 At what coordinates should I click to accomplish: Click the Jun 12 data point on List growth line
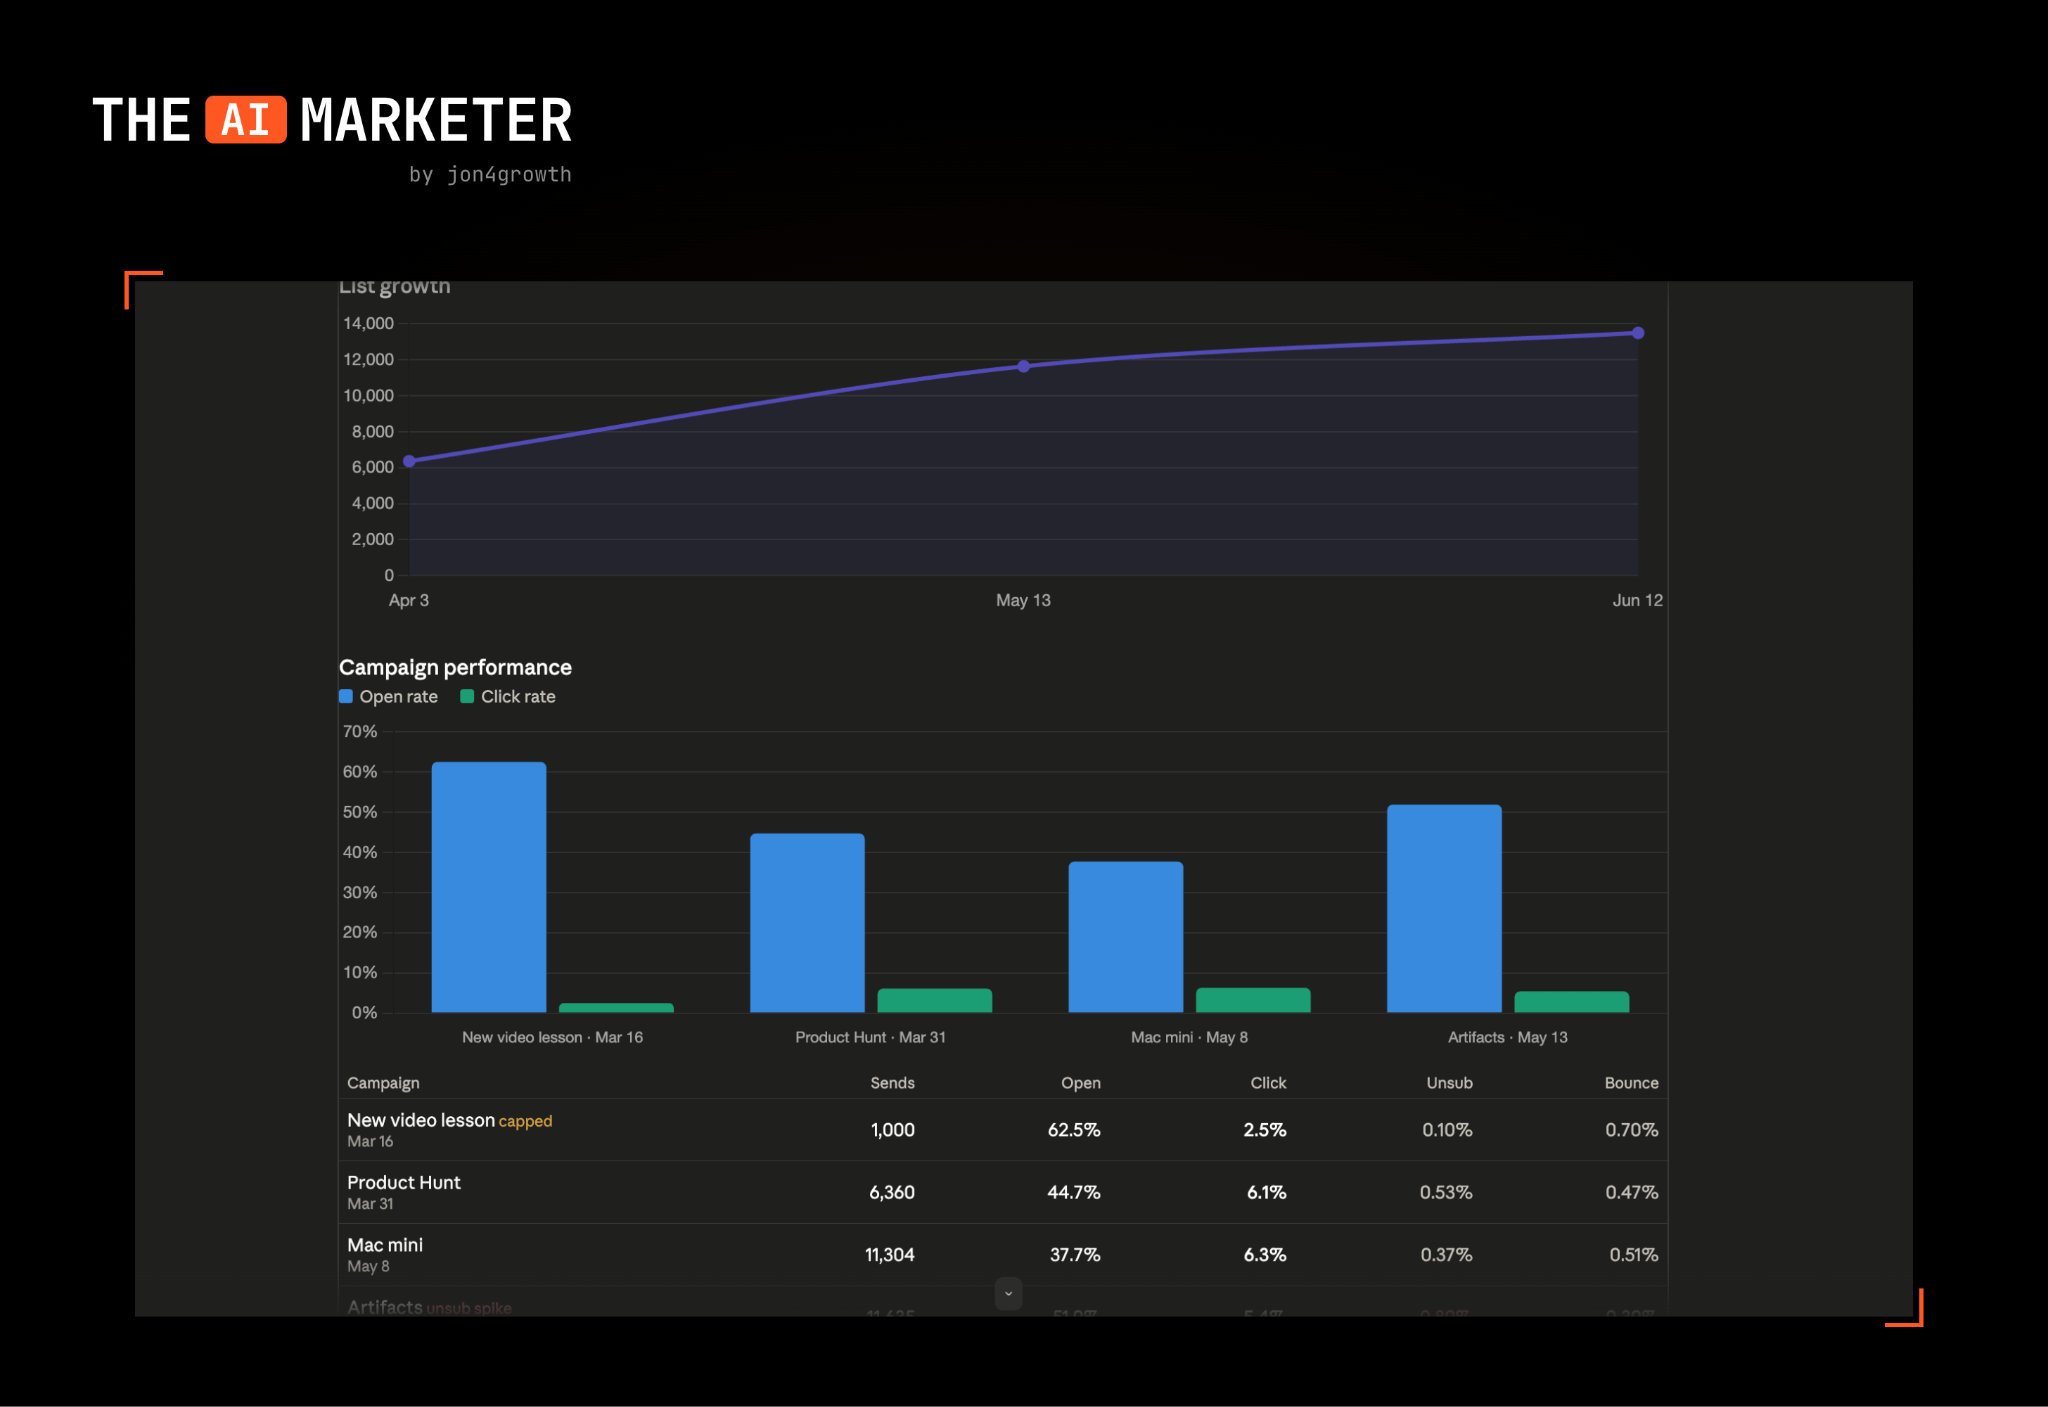click(x=1638, y=333)
